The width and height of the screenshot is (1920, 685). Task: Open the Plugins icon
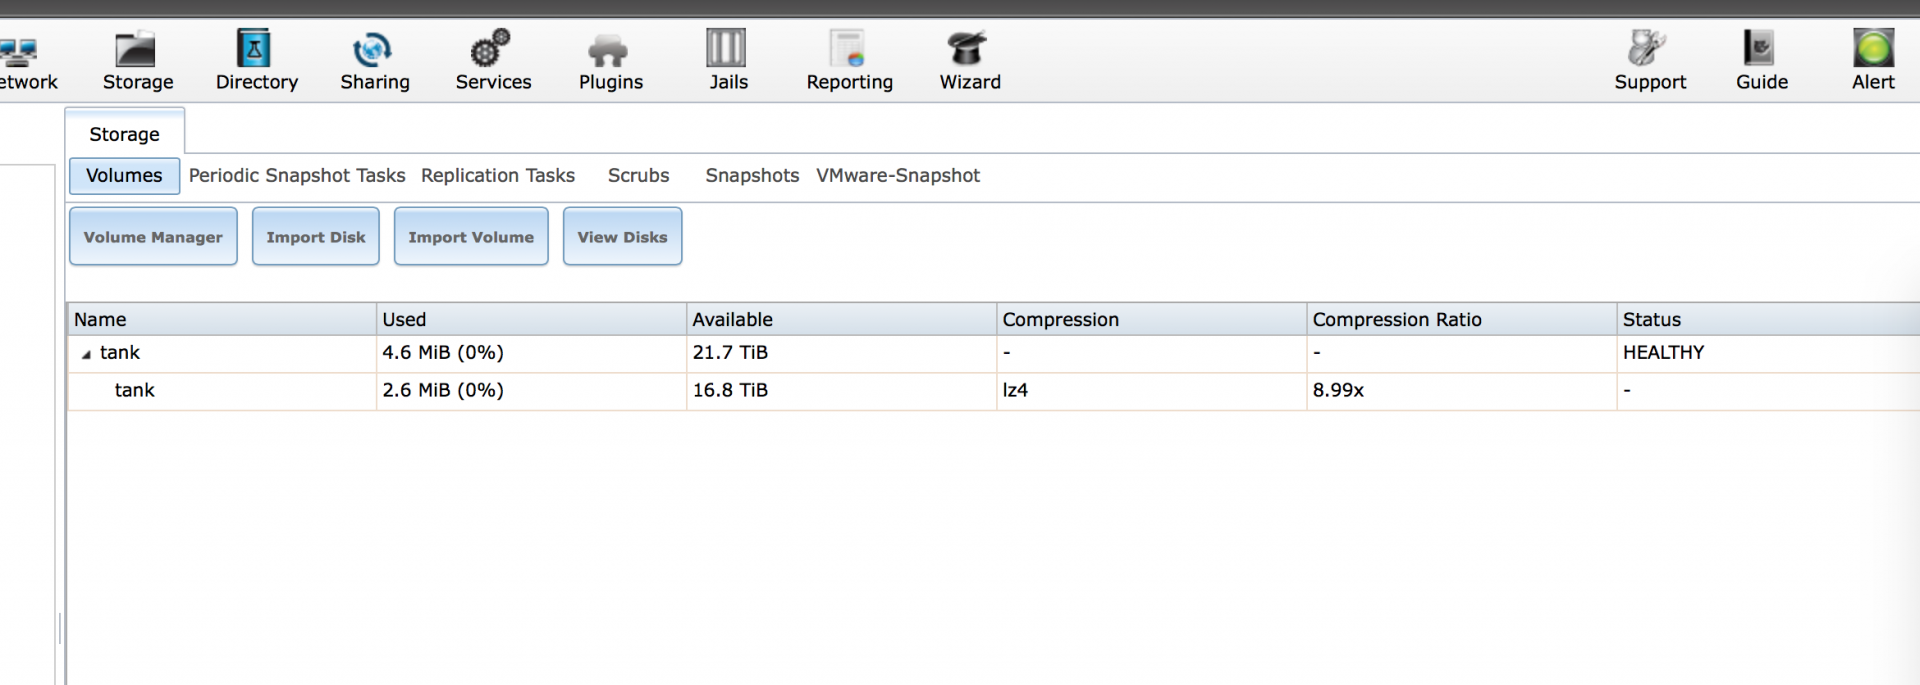[x=608, y=50]
